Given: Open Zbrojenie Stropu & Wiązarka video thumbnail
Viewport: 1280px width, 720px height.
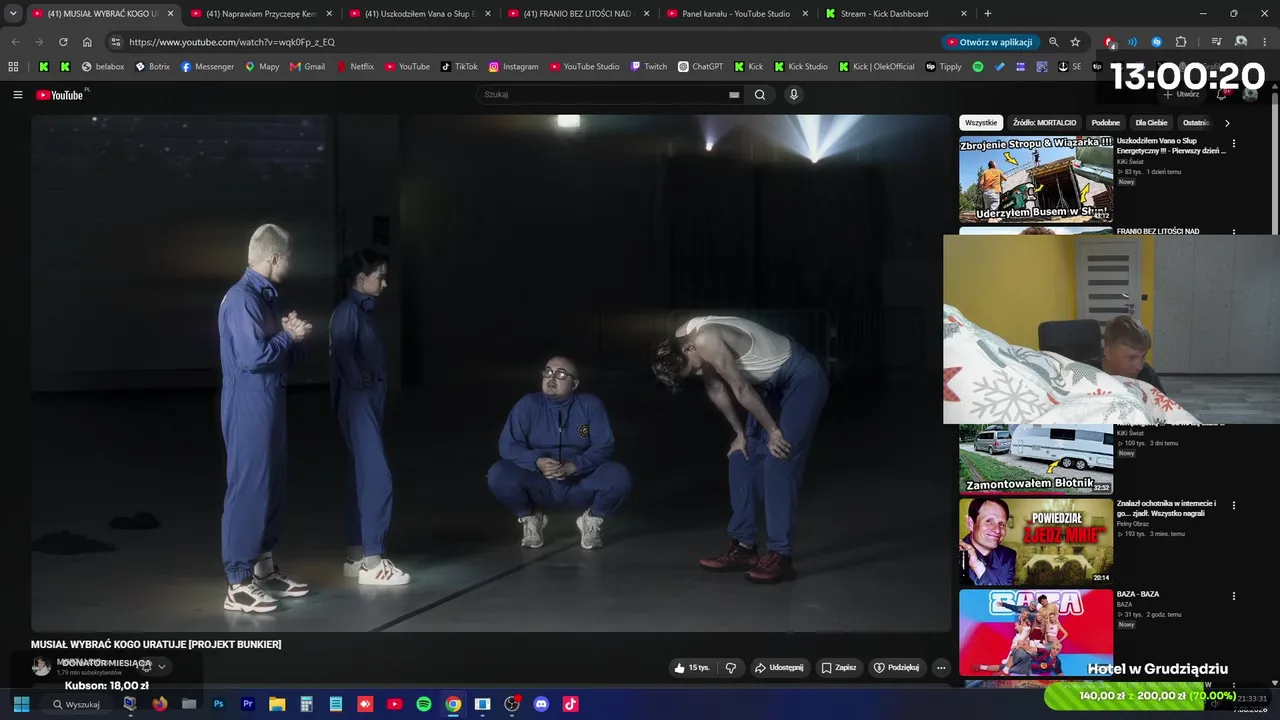Looking at the screenshot, I should point(1036,179).
